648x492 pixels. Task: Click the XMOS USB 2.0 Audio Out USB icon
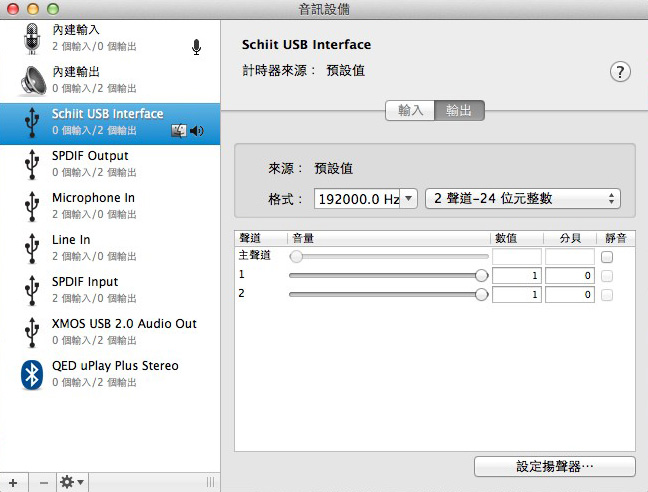[32, 332]
